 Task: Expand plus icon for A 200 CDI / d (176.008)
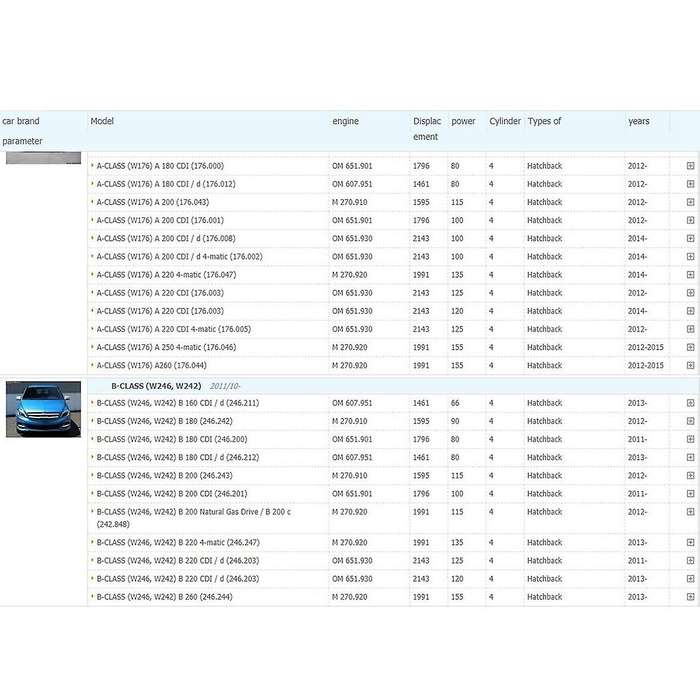(x=690, y=238)
